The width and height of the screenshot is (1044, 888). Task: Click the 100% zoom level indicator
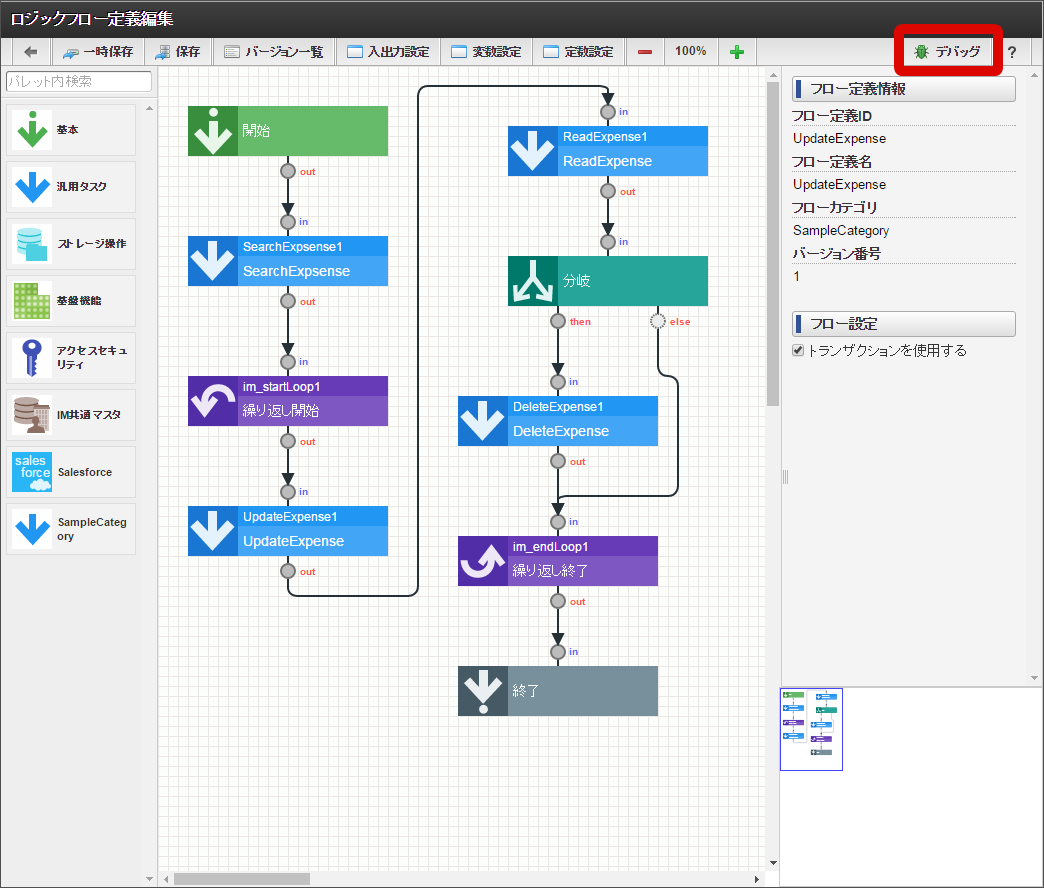(x=690, y=51)
